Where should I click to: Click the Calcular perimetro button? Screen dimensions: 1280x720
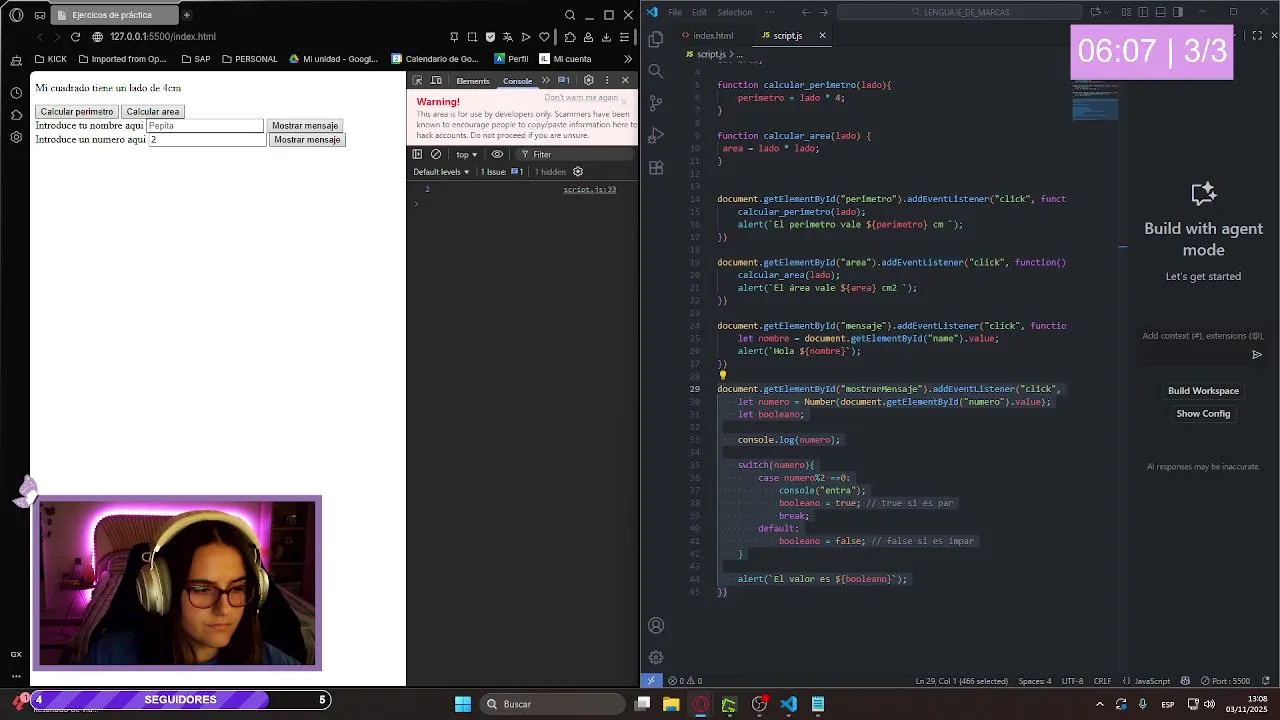77,112
